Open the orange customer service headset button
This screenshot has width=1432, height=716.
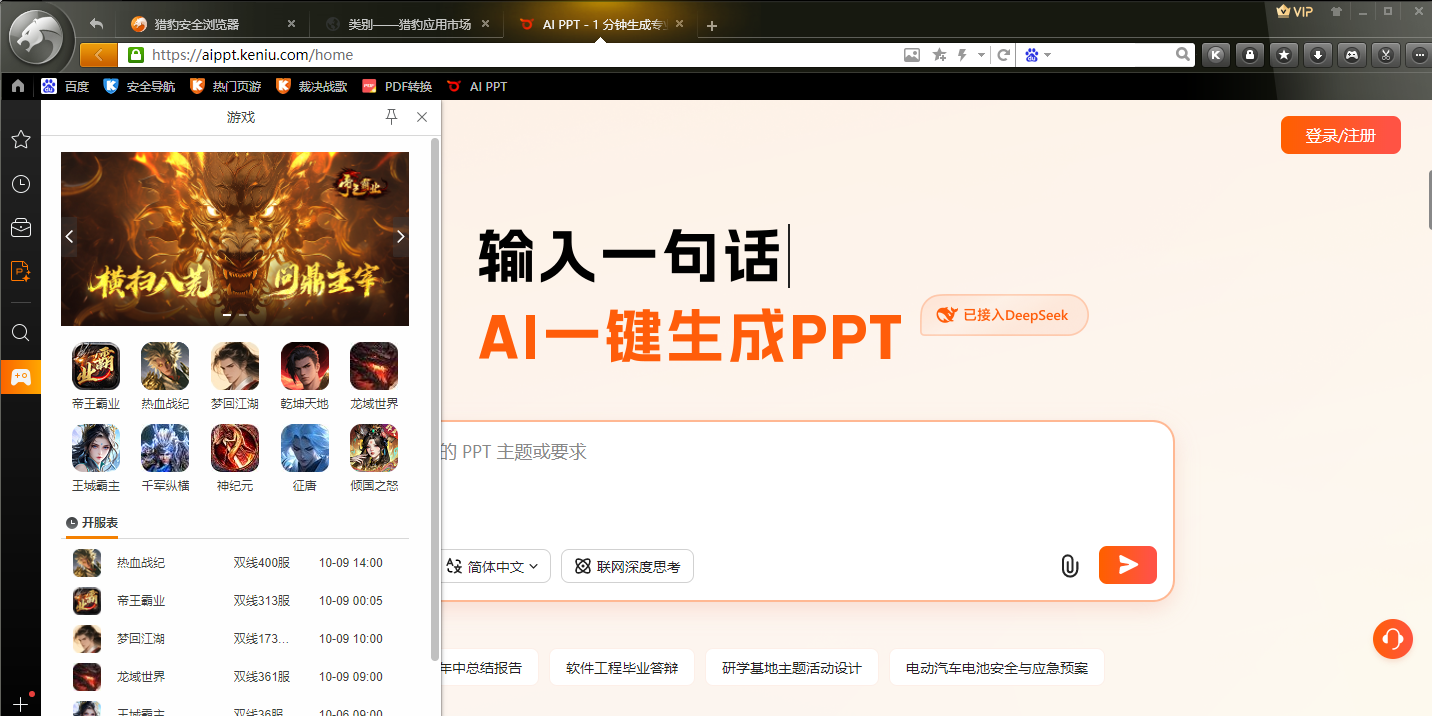point(1392,638)
